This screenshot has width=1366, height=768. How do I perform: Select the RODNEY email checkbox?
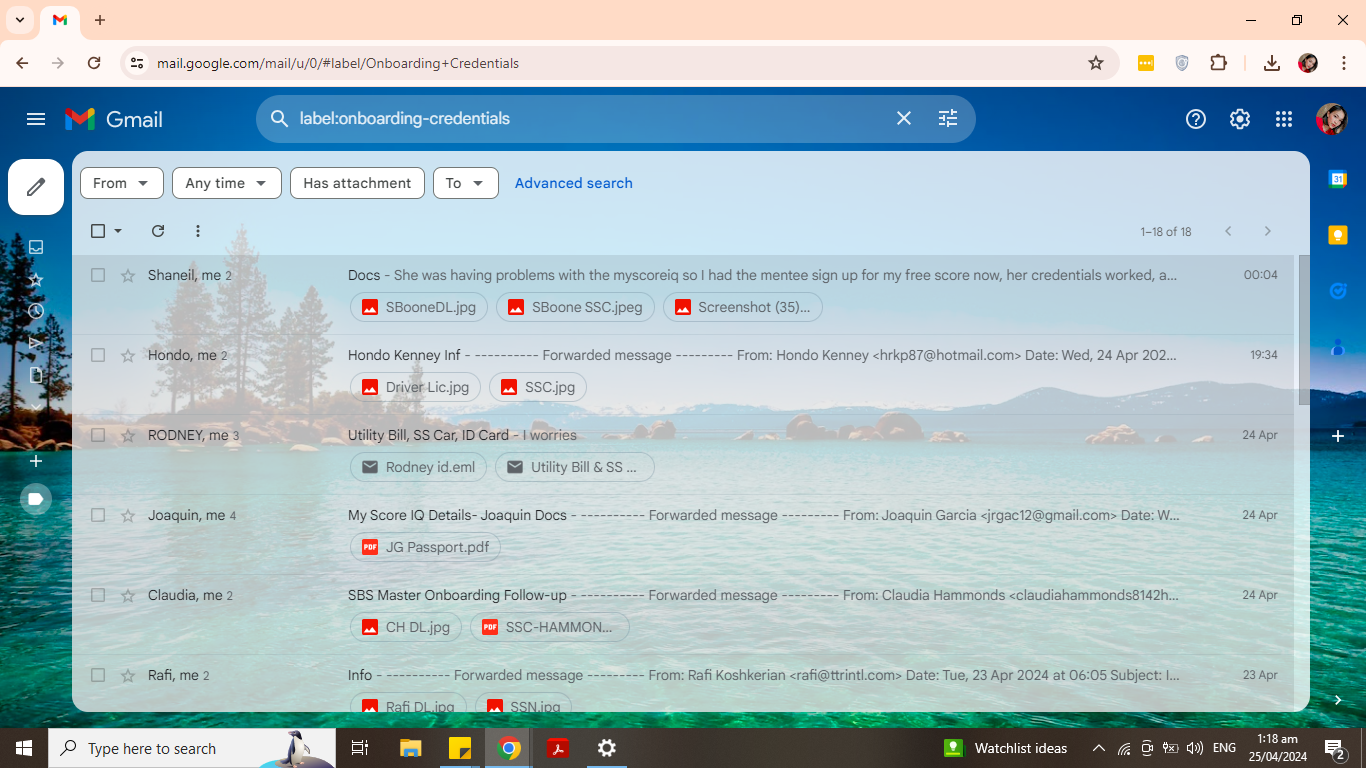pyautogui.click(x=98, y=435)
